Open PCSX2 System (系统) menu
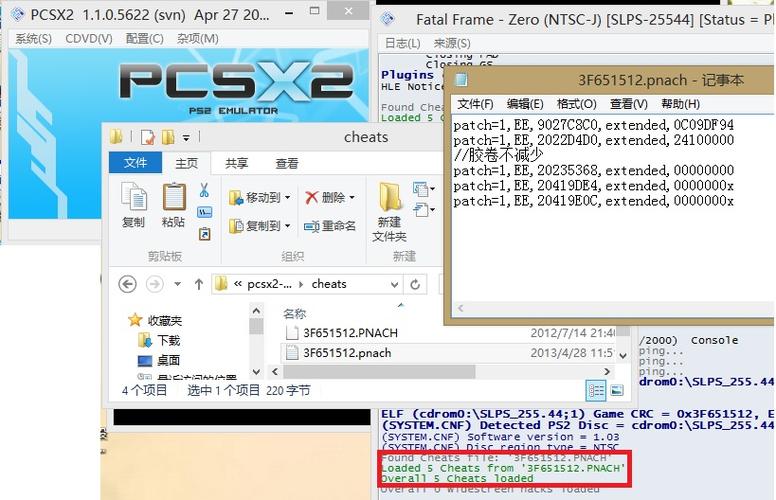This screenshot has width=776, height=500. click(x=33, y=38)
